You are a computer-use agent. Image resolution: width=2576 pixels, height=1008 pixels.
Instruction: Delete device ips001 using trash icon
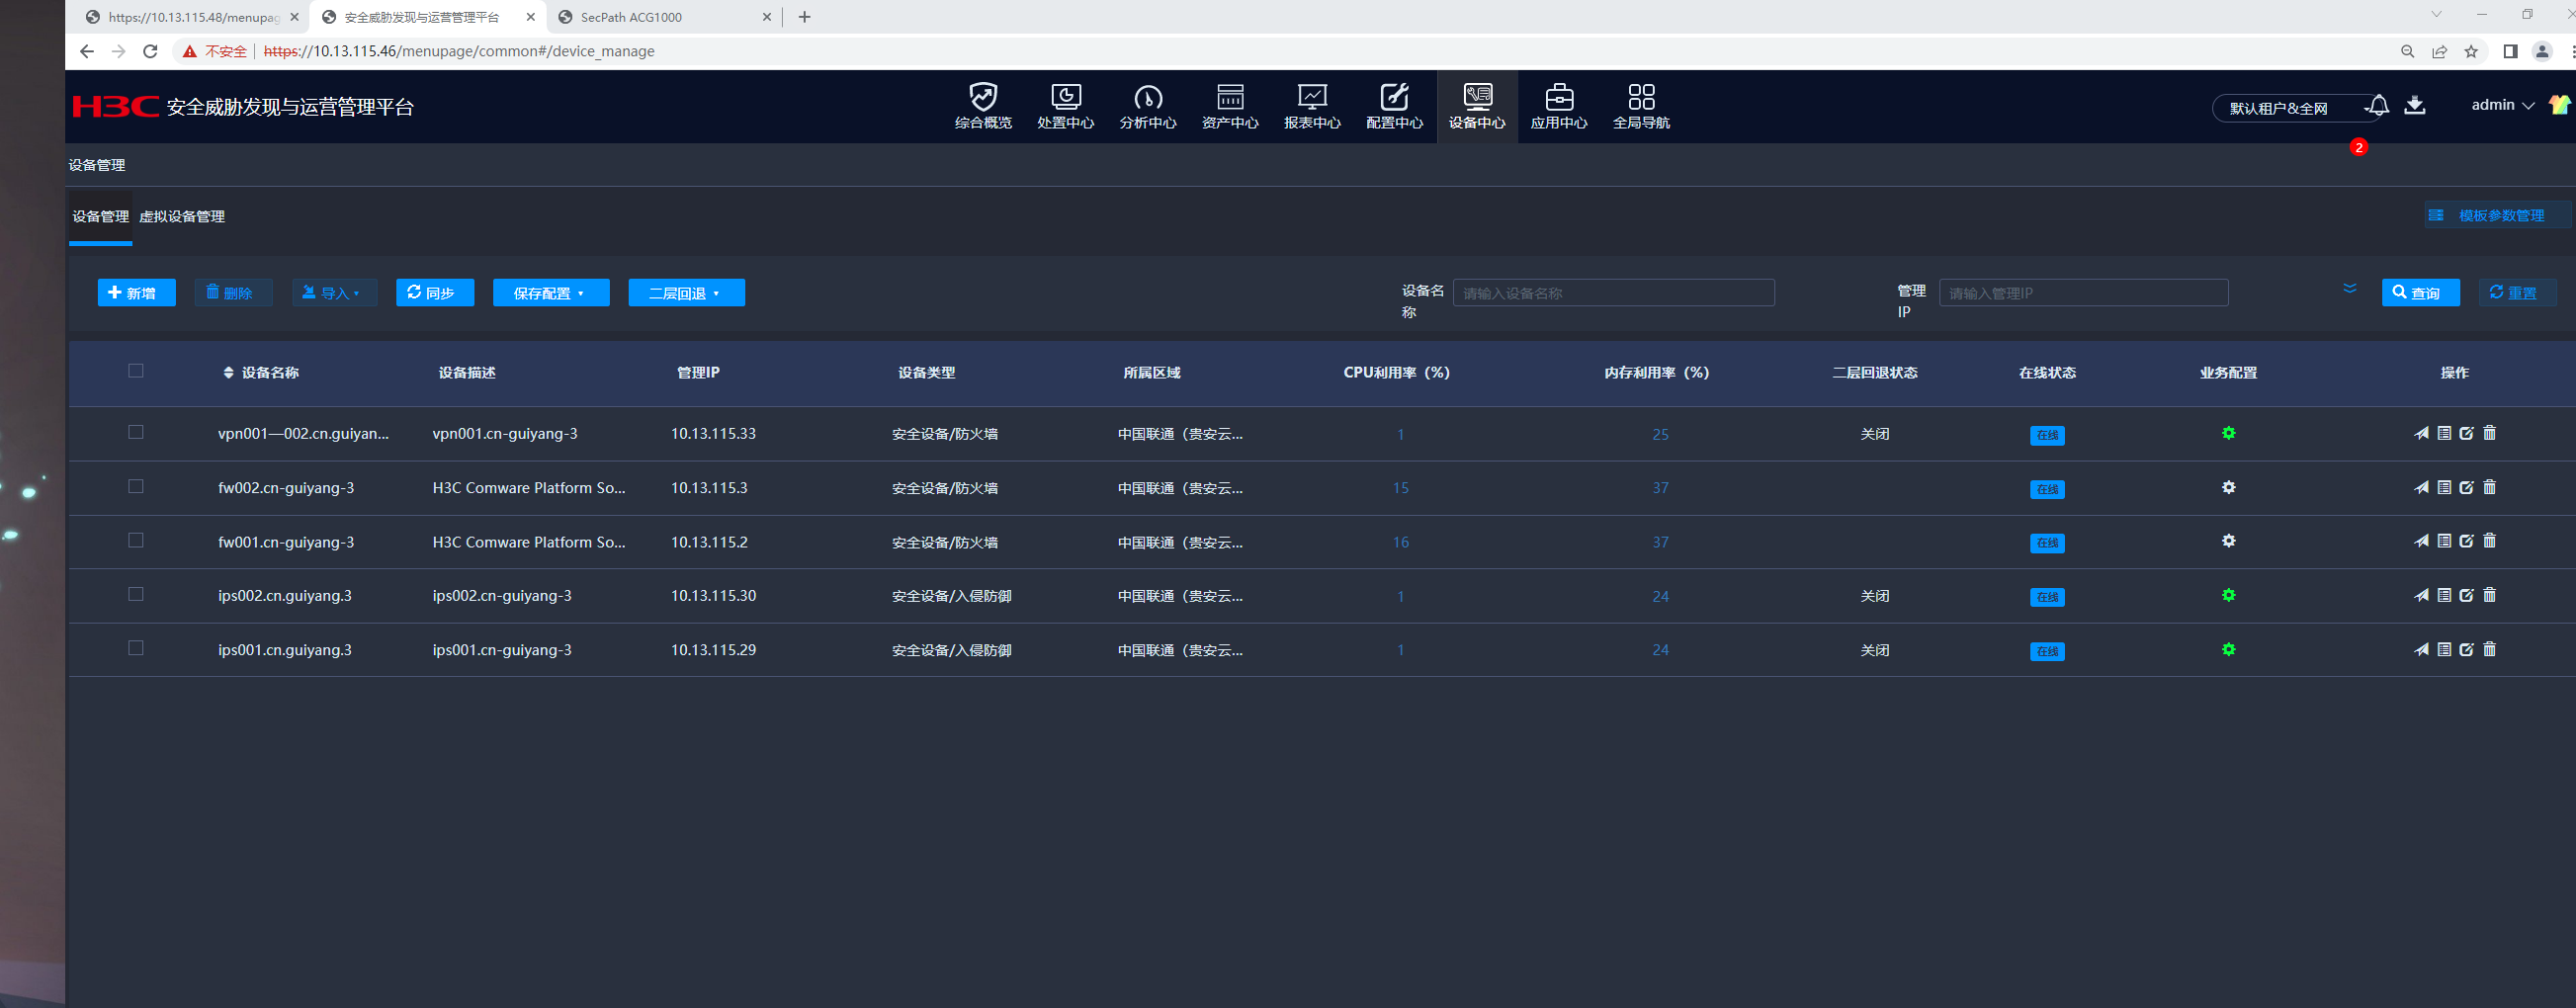click(x=2489, y=649)
